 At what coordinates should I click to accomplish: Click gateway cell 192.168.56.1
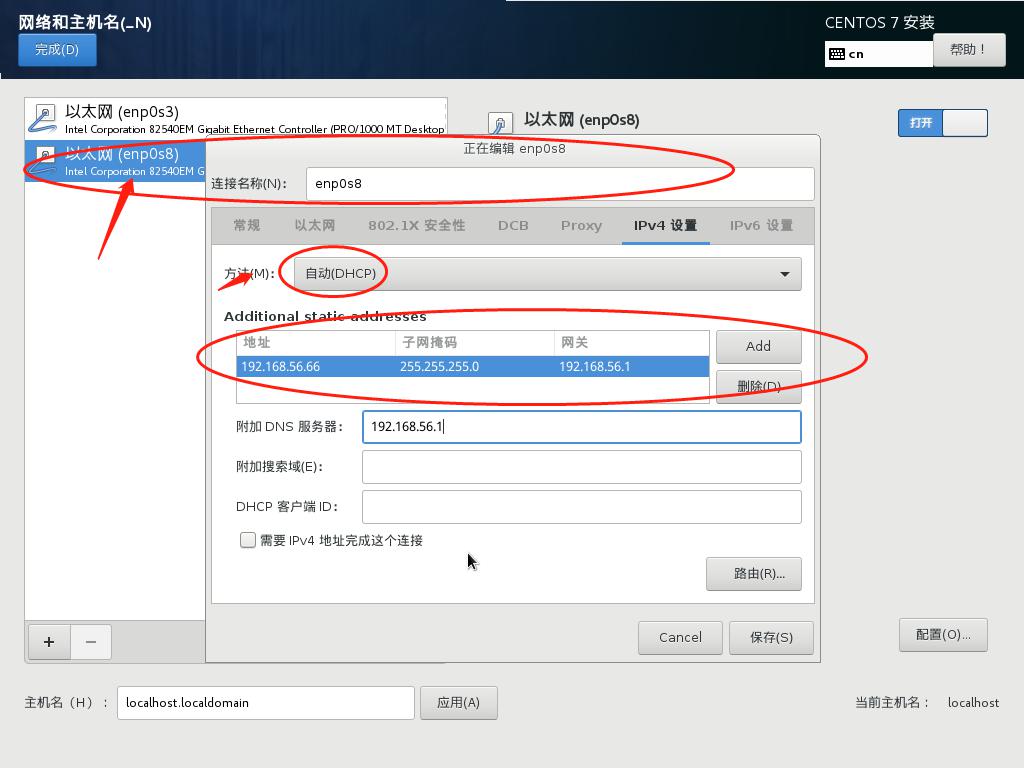pyautogui.click(x=632, y=366)
